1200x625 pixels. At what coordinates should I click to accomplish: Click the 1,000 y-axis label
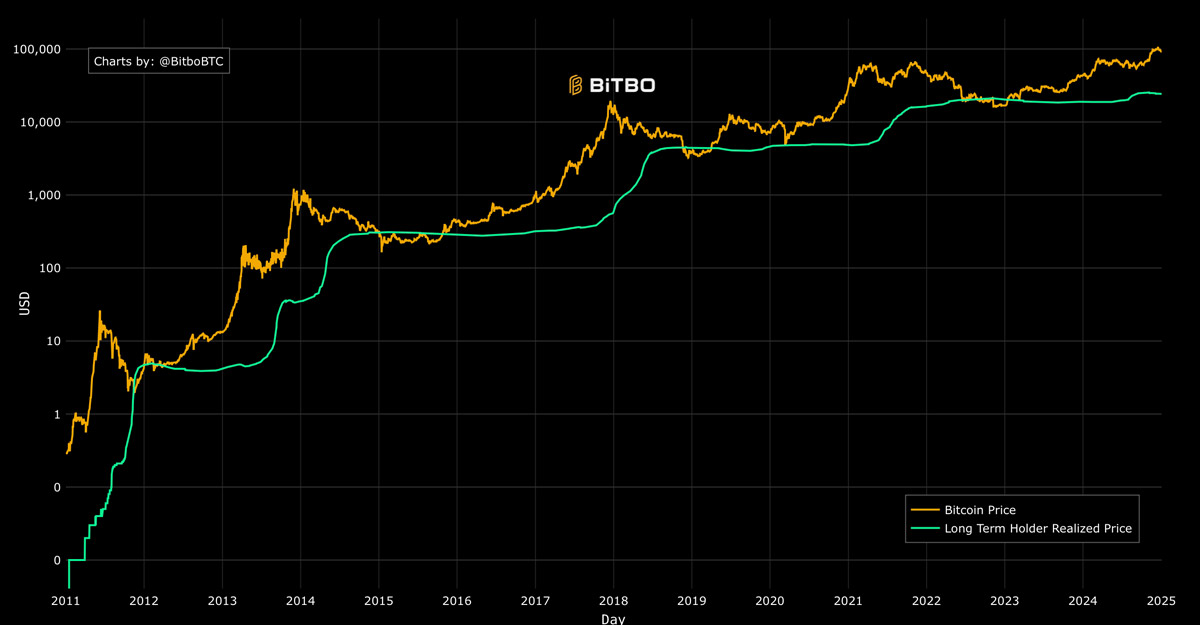46,195
